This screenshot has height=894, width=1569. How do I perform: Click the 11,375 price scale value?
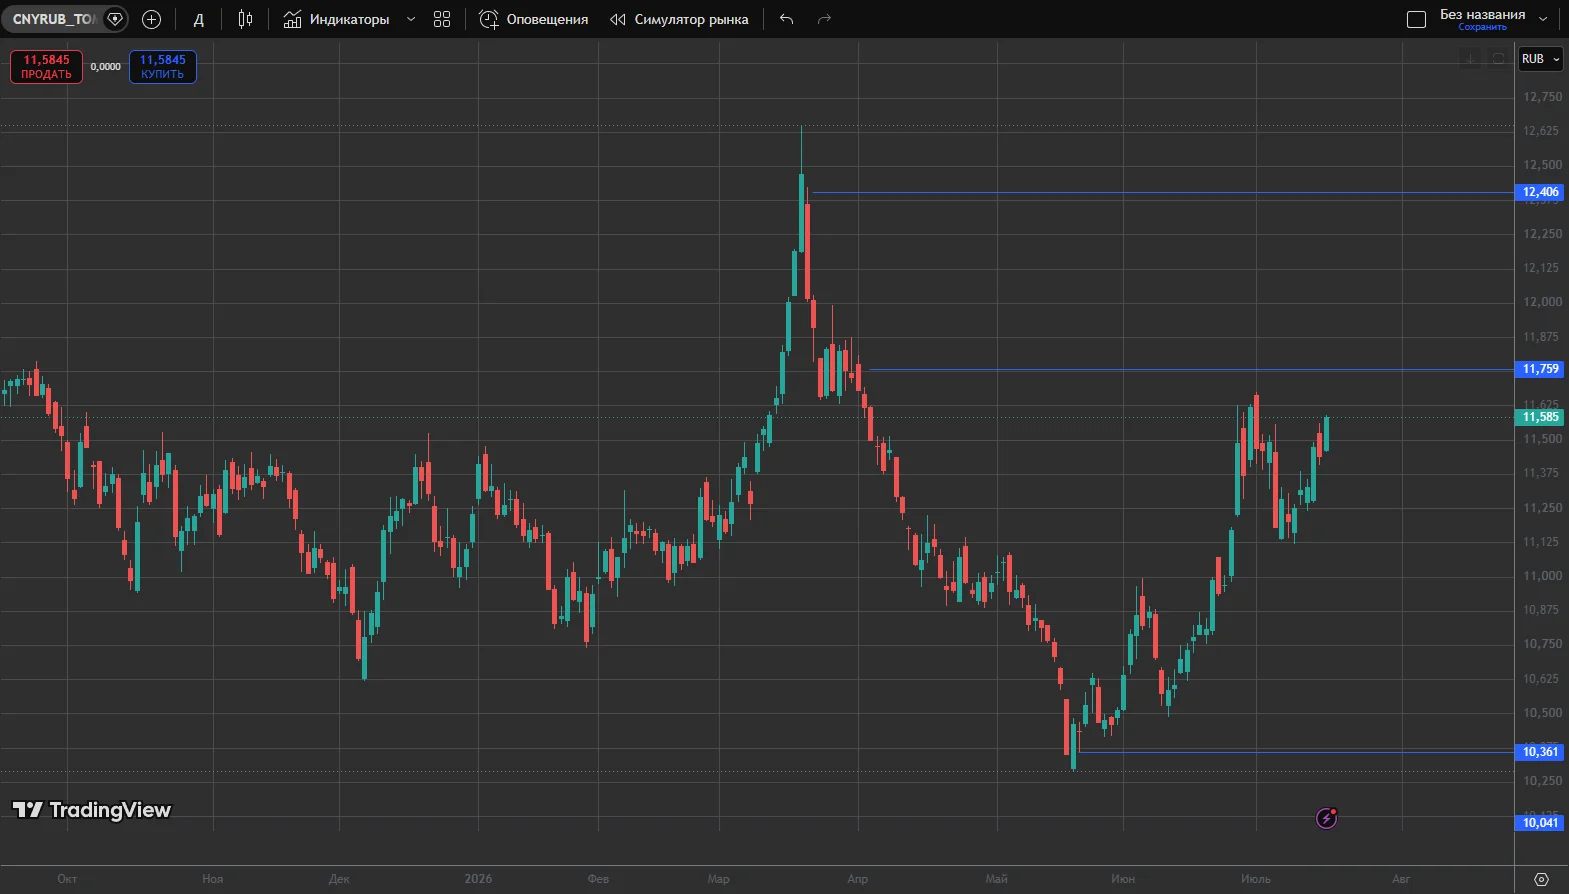tap(1542, 473)
